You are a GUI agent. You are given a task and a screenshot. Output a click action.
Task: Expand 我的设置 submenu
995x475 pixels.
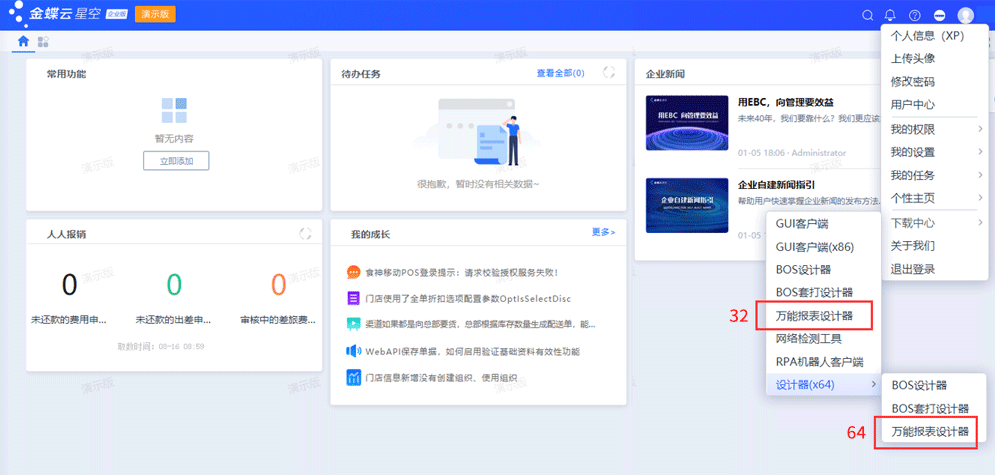click(935, 152)
